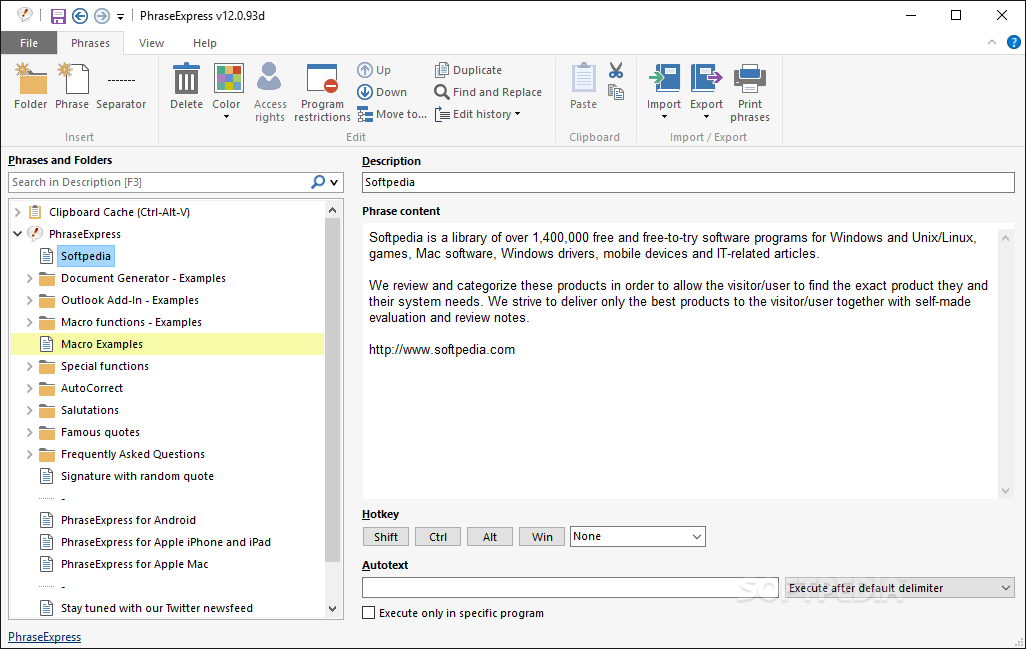The height and width of the screenshot is (649, 1026).
Task: Click Move to... in ribbon
Action: 392,114
